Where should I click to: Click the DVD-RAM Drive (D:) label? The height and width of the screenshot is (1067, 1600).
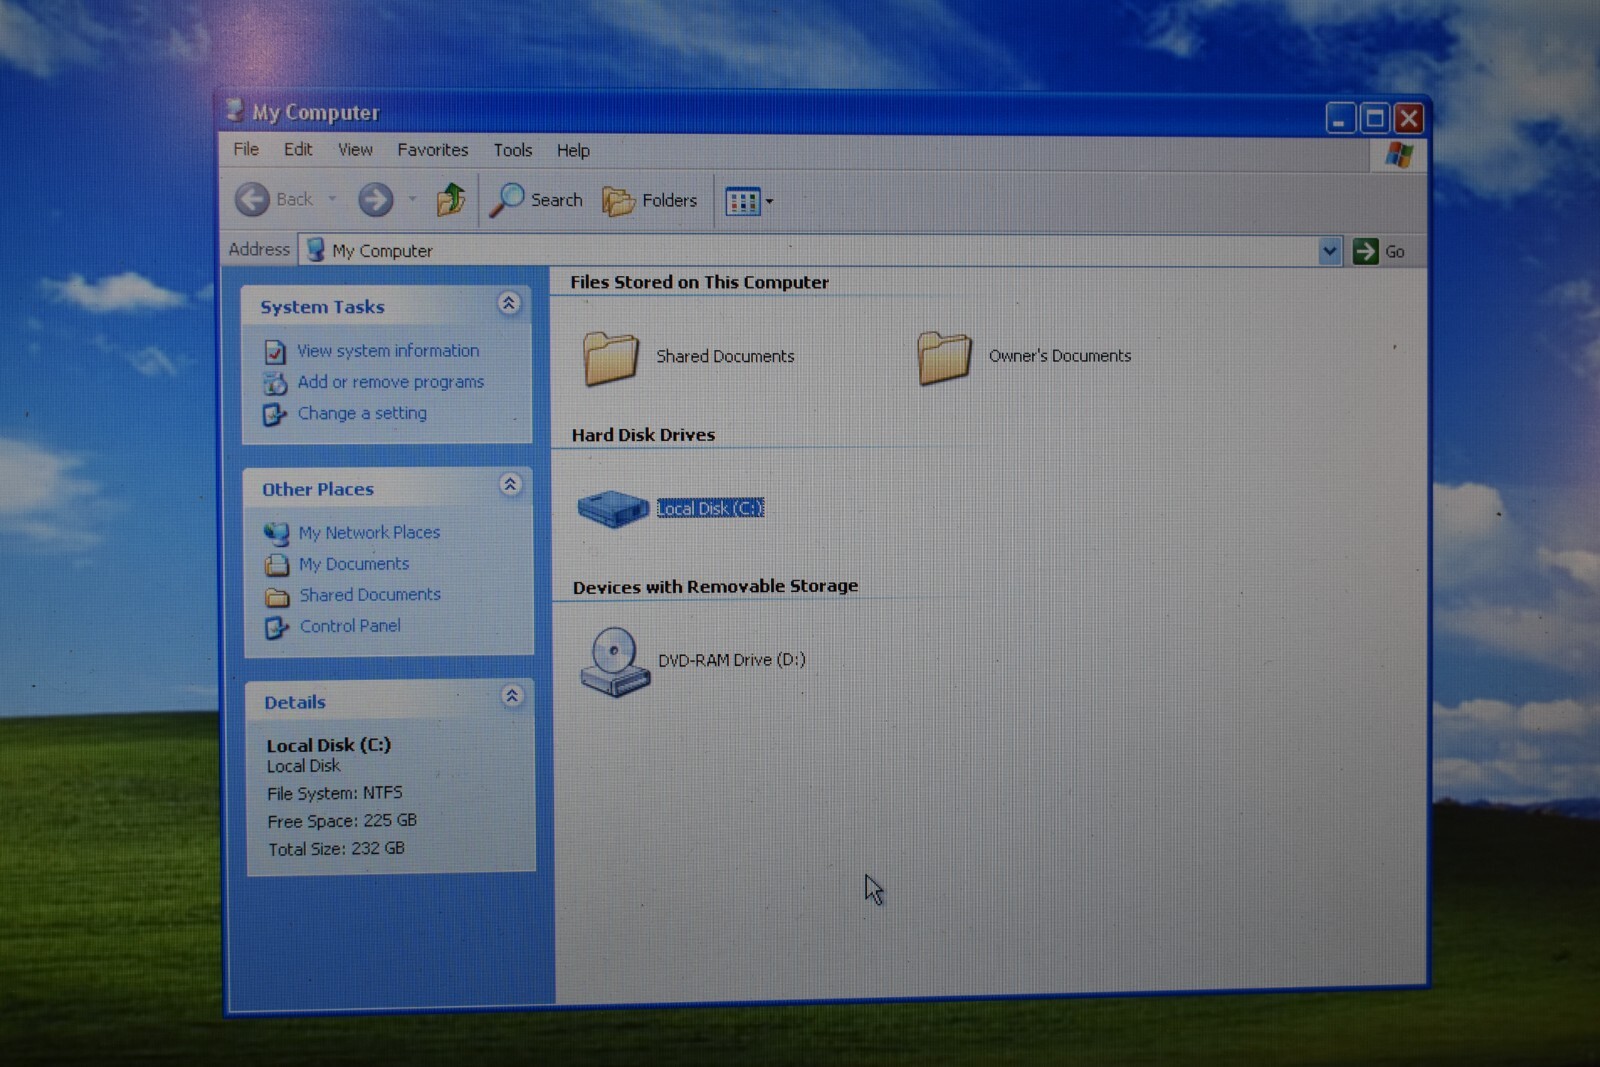coord(732,660)
